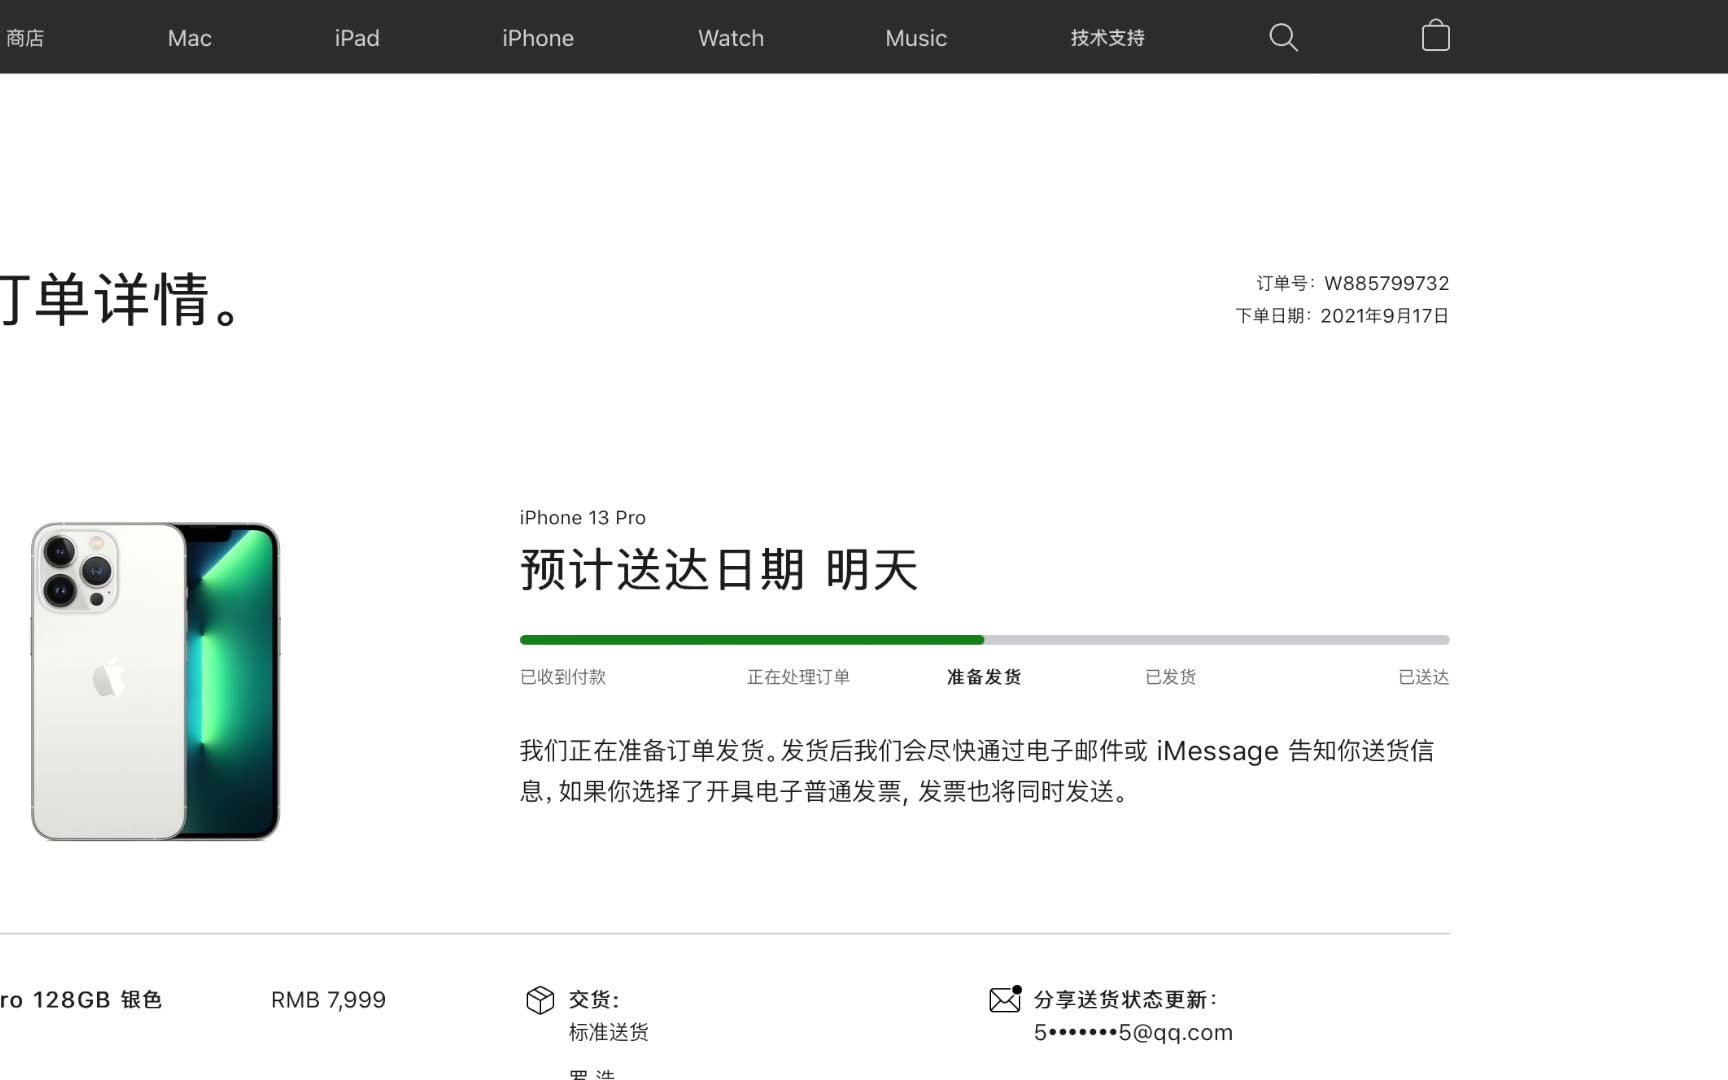Open the Music navigation item
This screenshot has height=1080, width=1728.
916,38
